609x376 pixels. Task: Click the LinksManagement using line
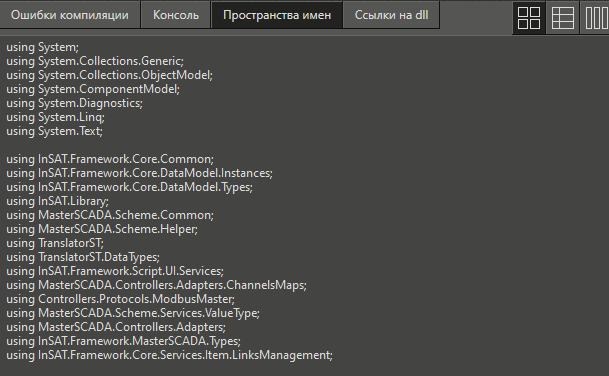pyautogui.click(x=169, y=355)
